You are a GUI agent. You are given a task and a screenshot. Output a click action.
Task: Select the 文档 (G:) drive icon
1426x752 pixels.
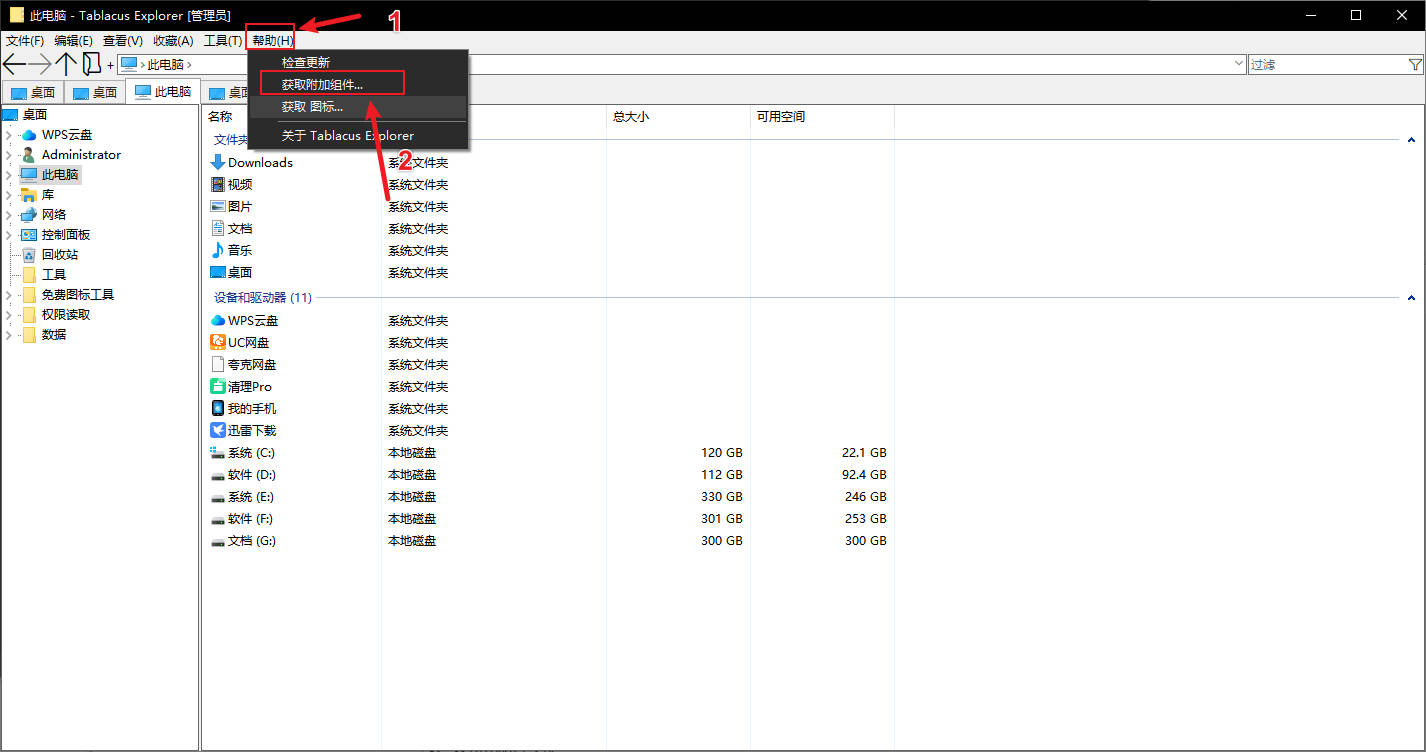click(218, 540)
